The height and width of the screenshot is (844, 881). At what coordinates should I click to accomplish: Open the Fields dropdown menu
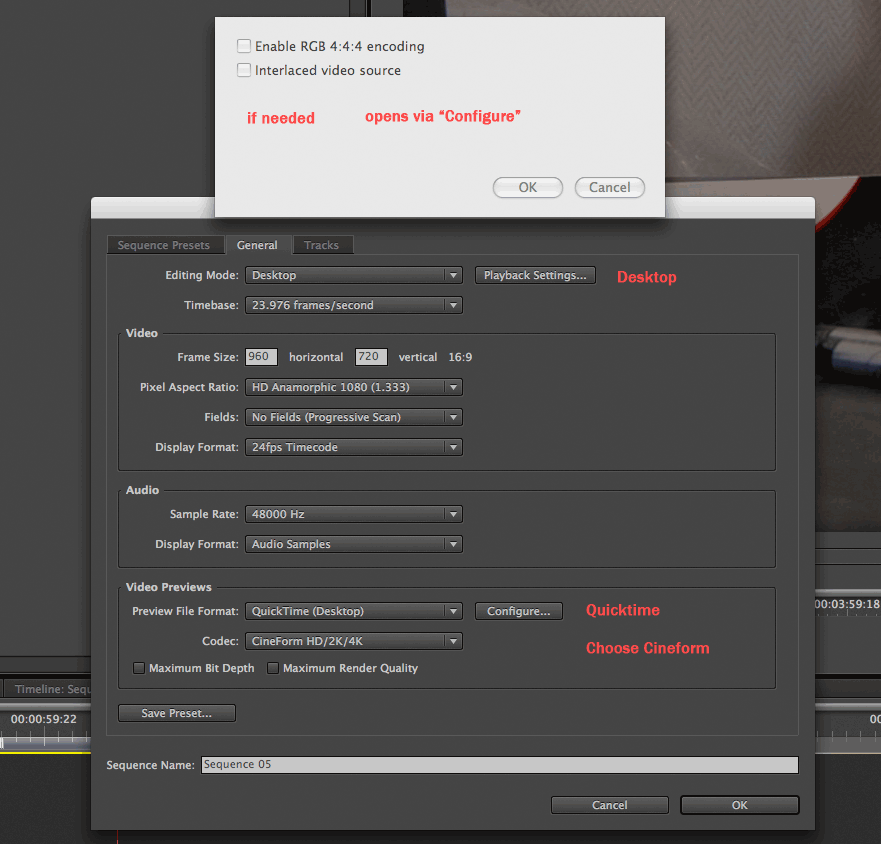click(353, 417)
